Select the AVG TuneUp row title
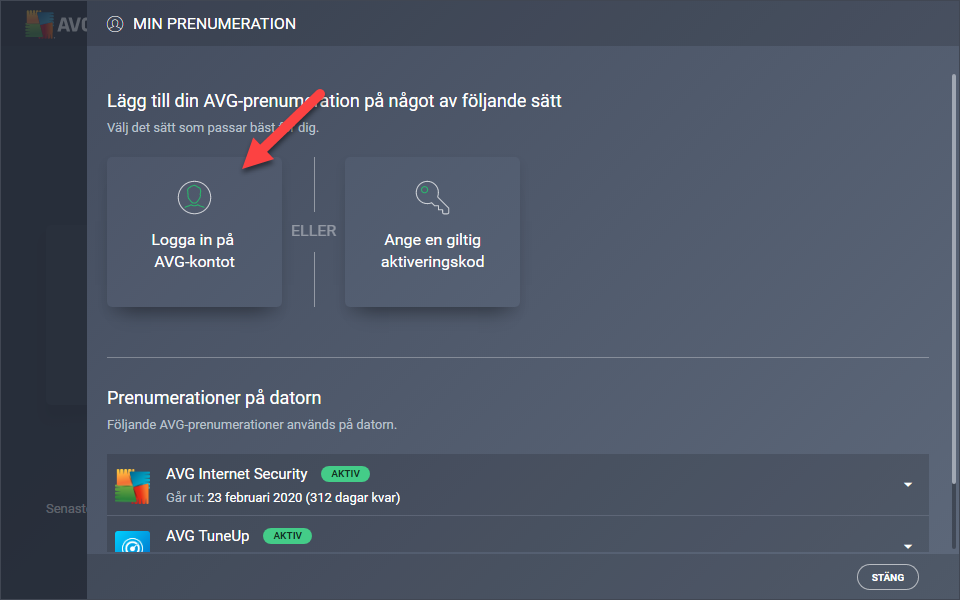The height and width of the screenshot is (600, 960). tap(208, 536)
